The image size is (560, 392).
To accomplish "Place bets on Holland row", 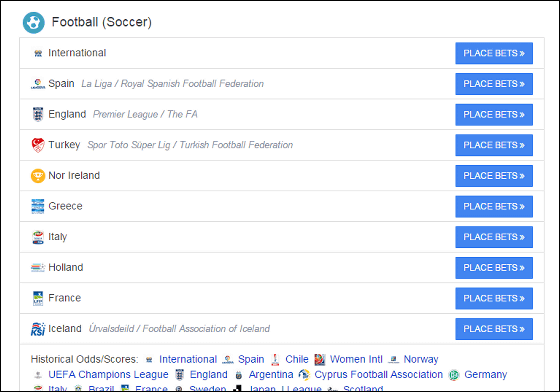I will pyautogui.click(x=494, y=268).
